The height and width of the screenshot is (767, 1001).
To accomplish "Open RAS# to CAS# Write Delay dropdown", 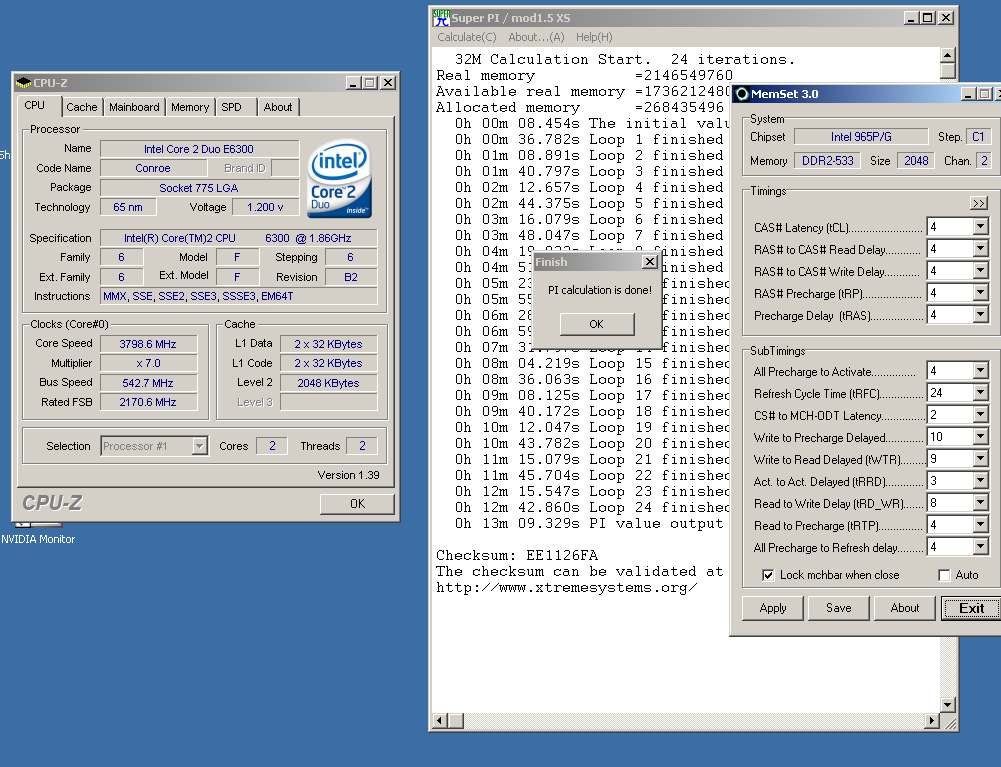I will click(981, 271).
